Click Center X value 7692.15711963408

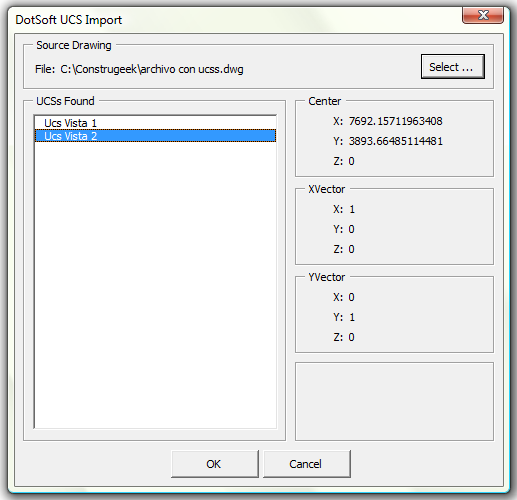click(395, 121)
